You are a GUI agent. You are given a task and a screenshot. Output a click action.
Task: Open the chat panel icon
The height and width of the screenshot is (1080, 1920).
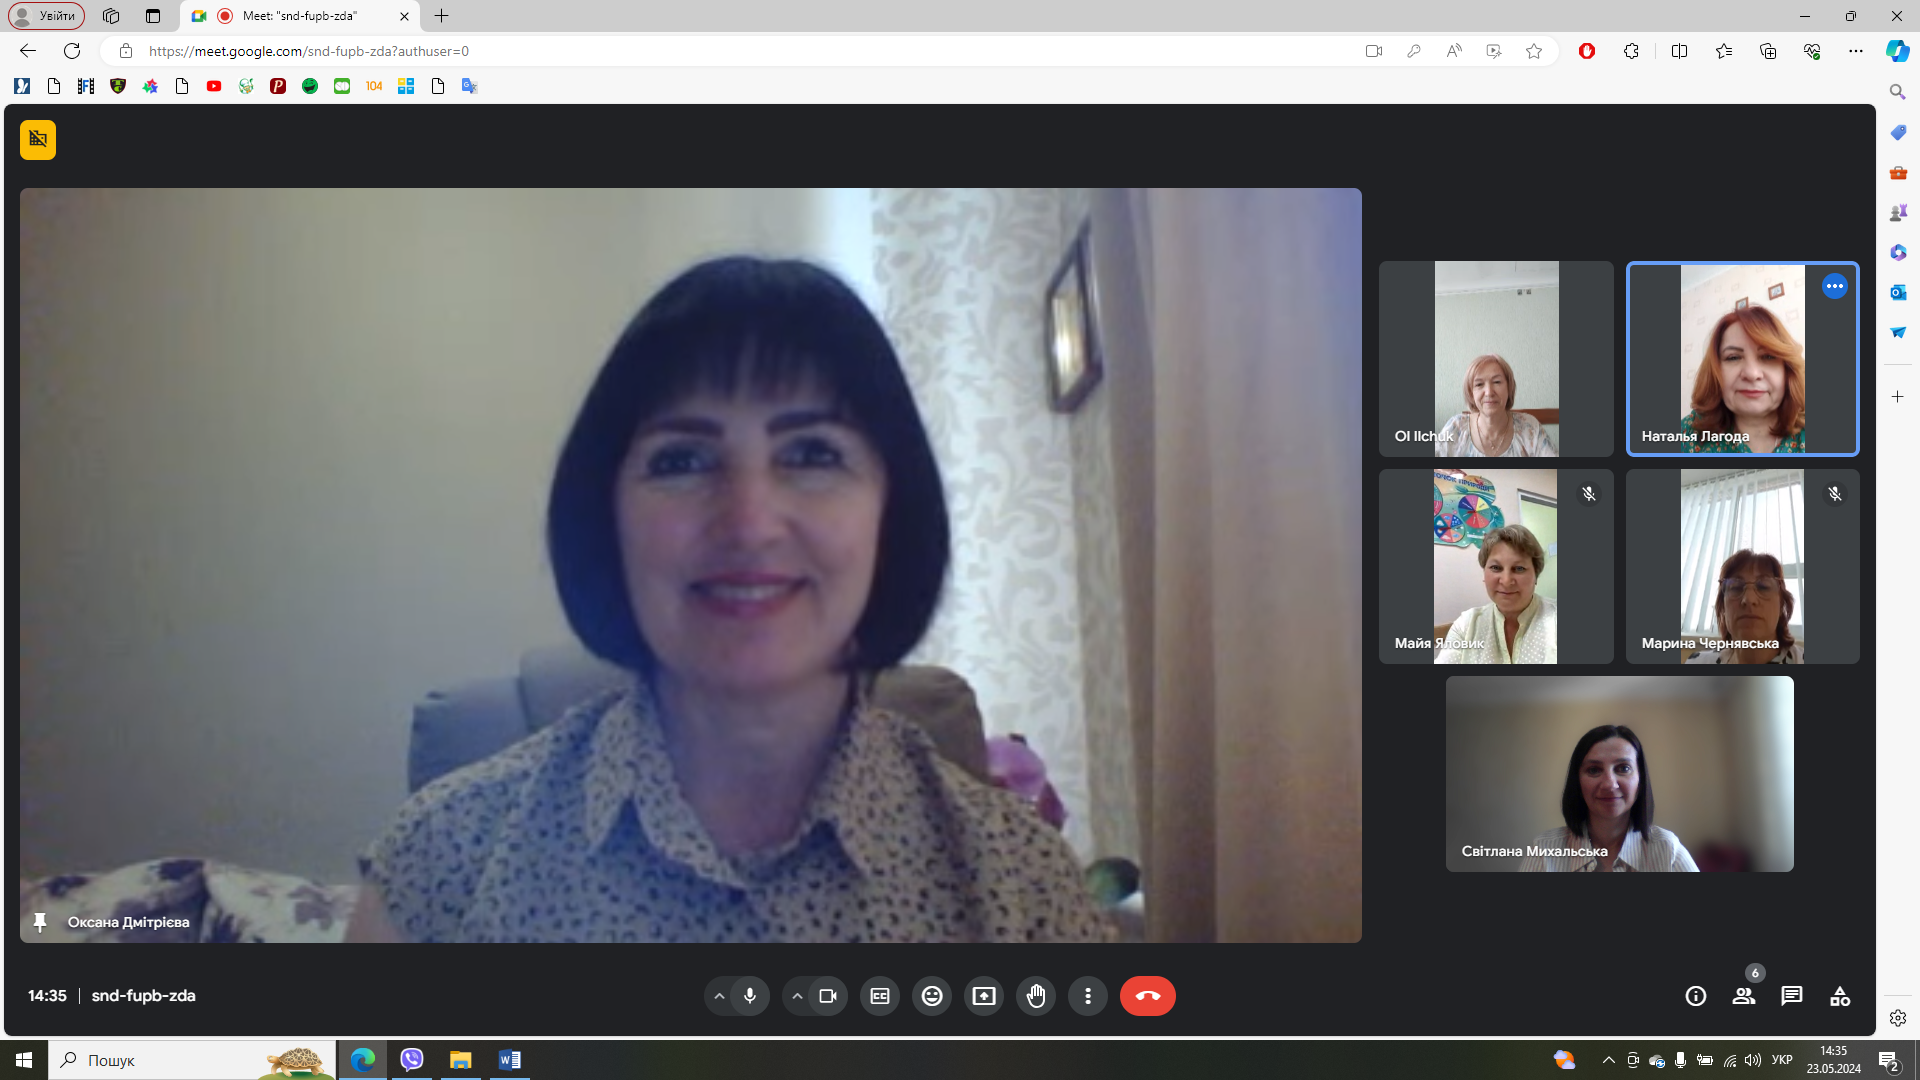1791,996
